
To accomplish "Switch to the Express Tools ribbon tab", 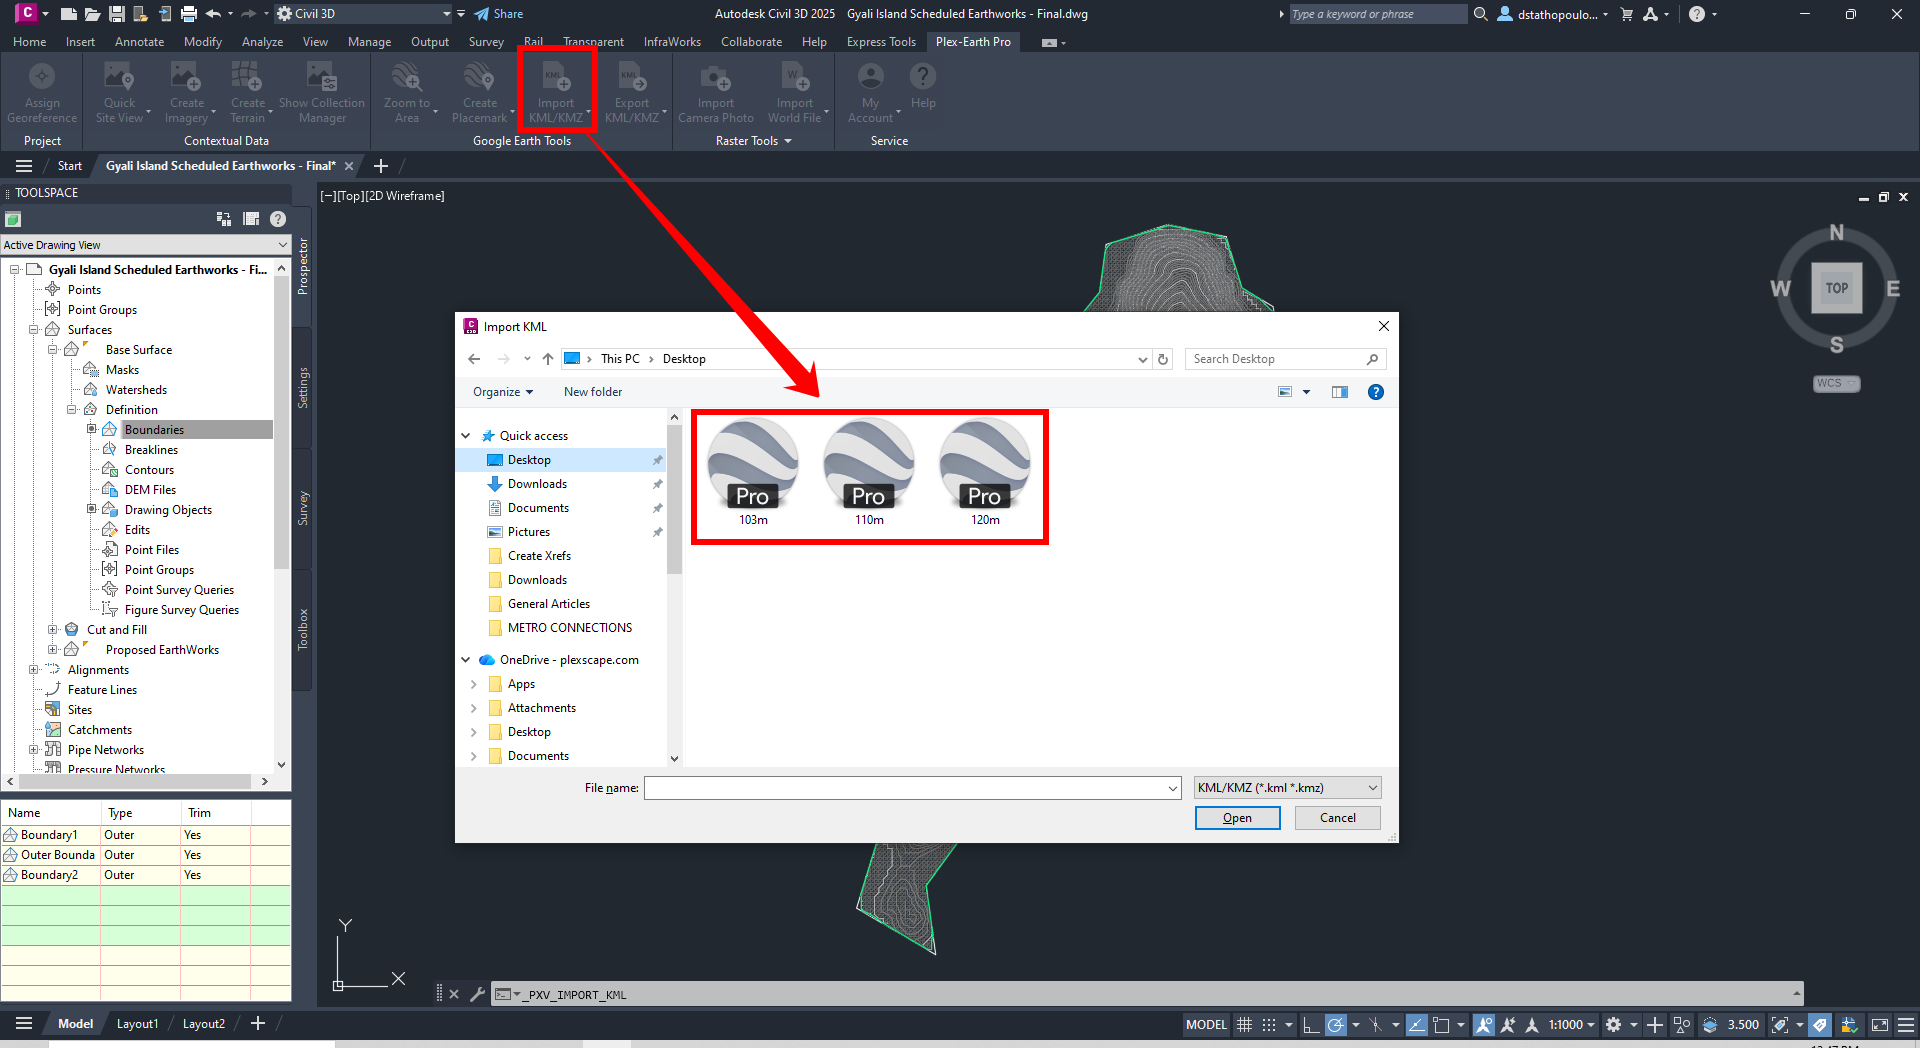I will point(880,42).
